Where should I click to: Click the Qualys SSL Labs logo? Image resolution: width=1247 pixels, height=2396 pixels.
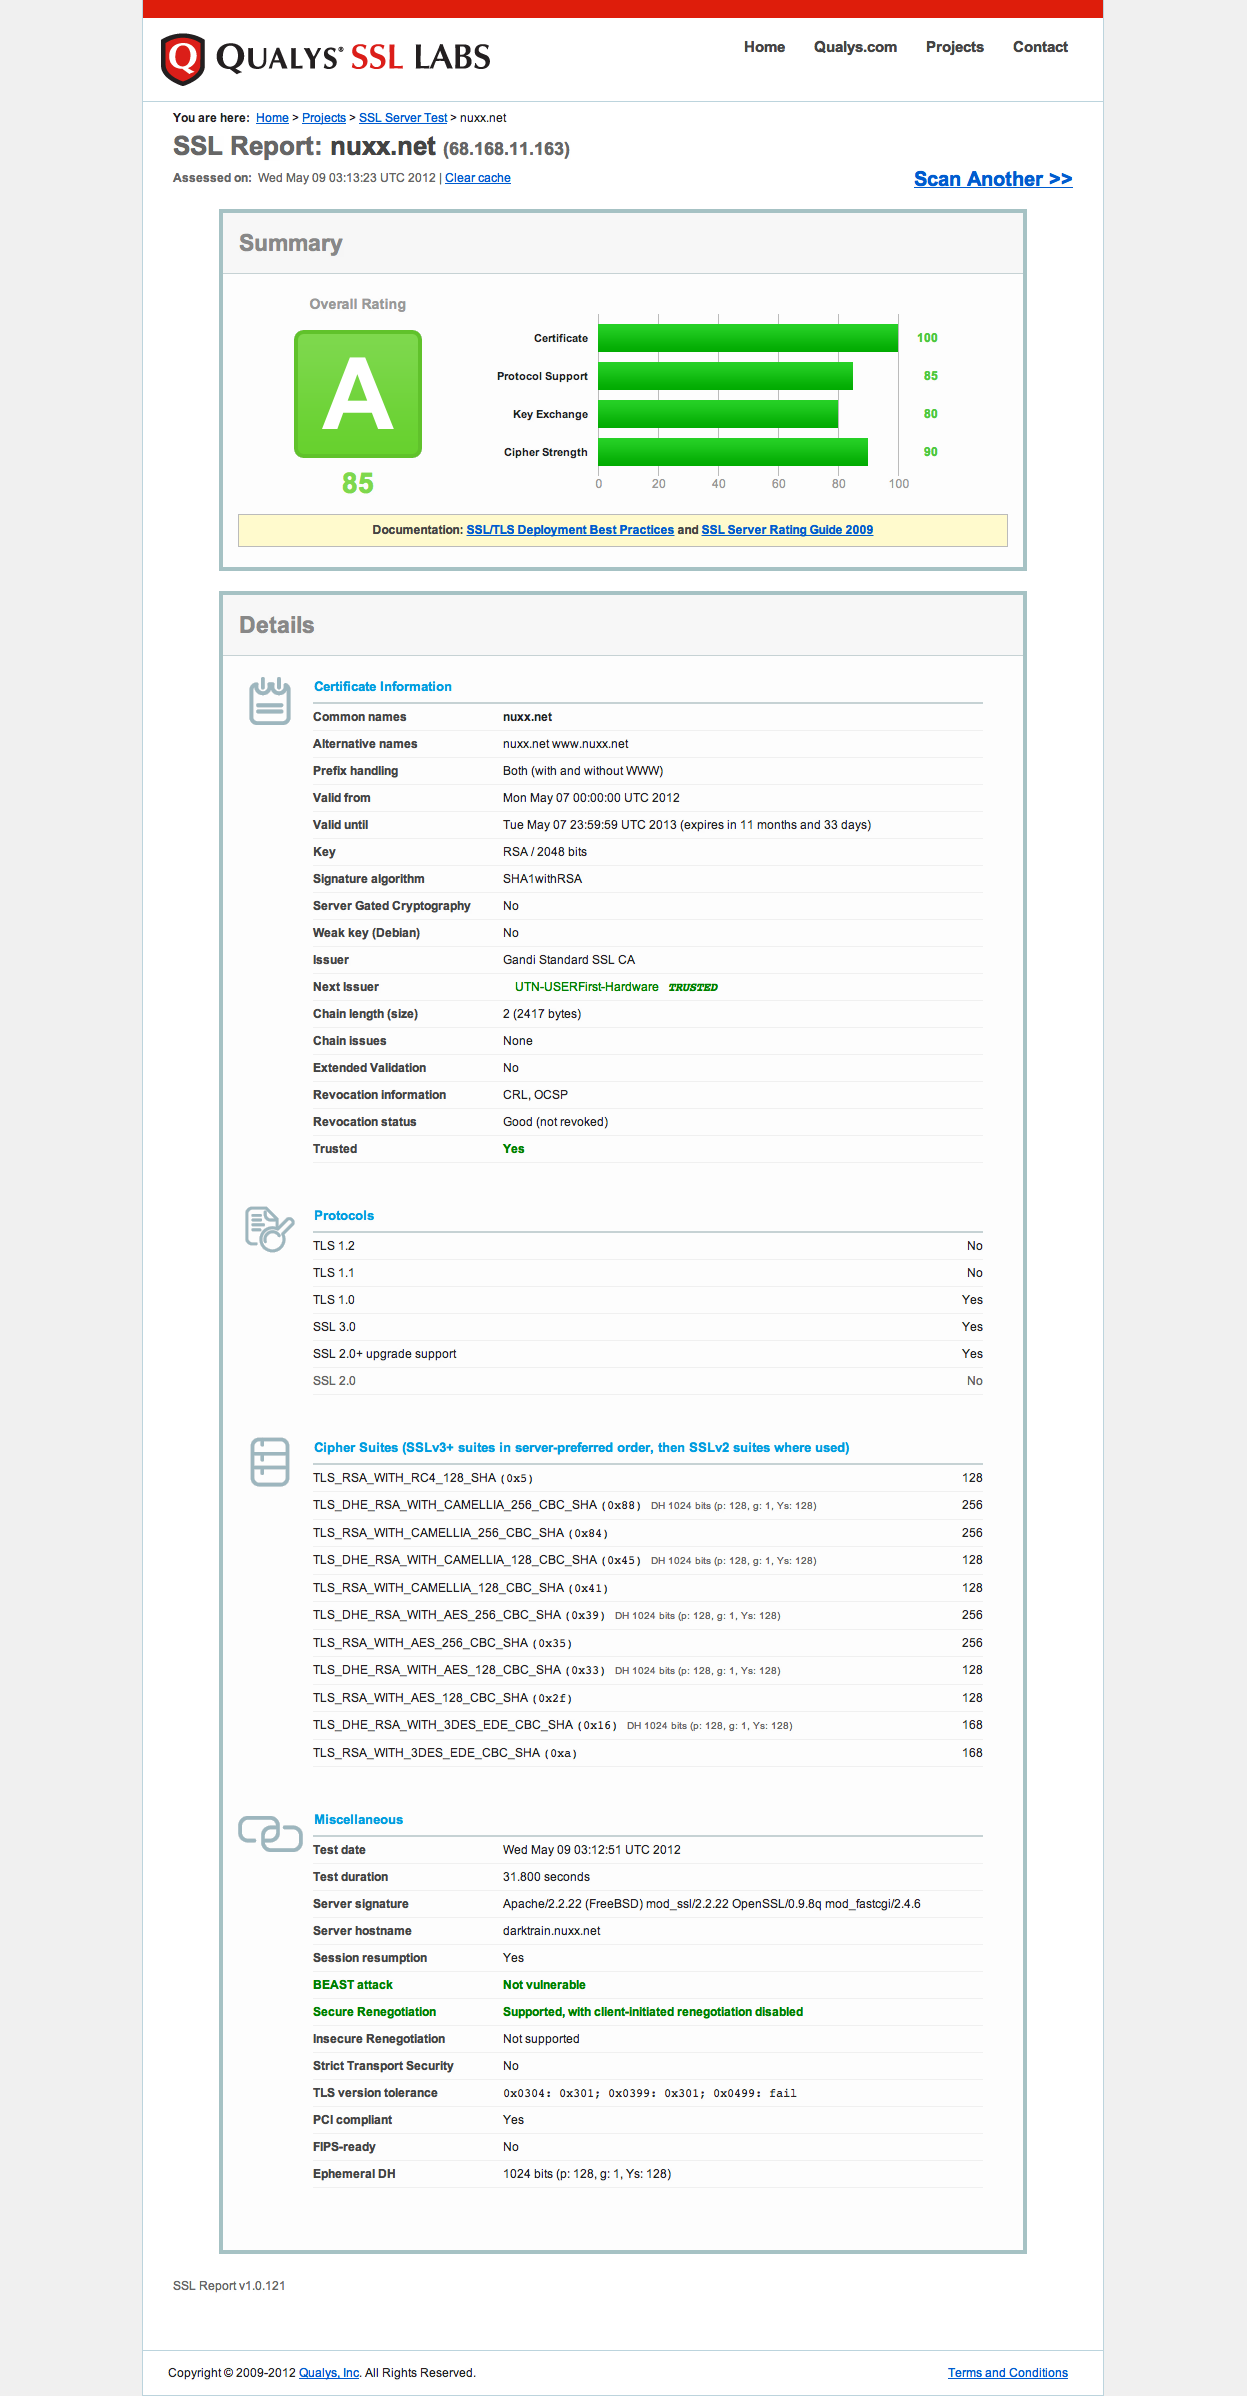tap(325, 59)
